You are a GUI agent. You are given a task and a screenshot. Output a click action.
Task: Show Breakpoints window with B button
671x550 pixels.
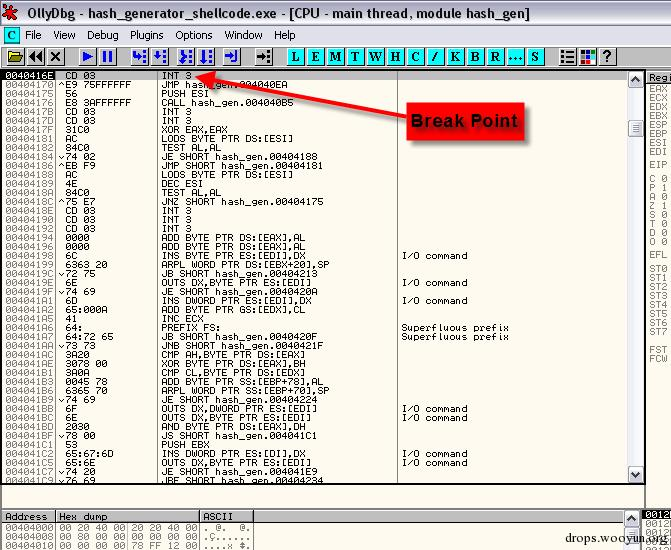click(475, 56)
